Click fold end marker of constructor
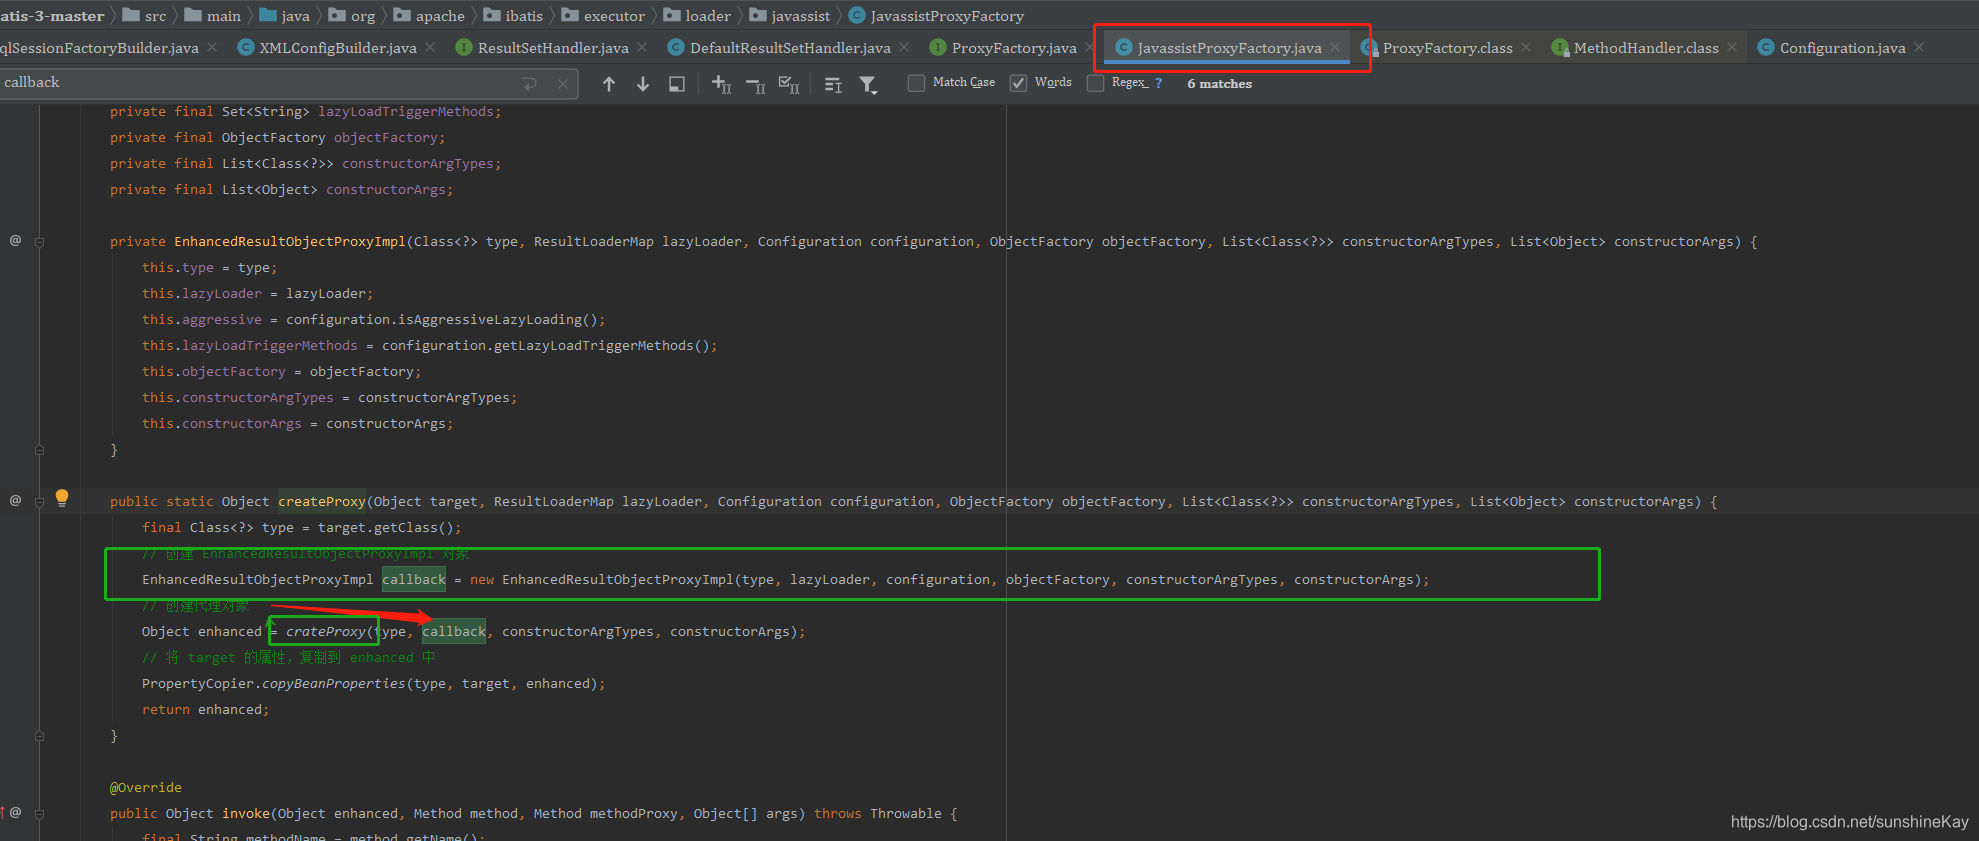The height and width of the screenshot is (841, 1979). 39,450
